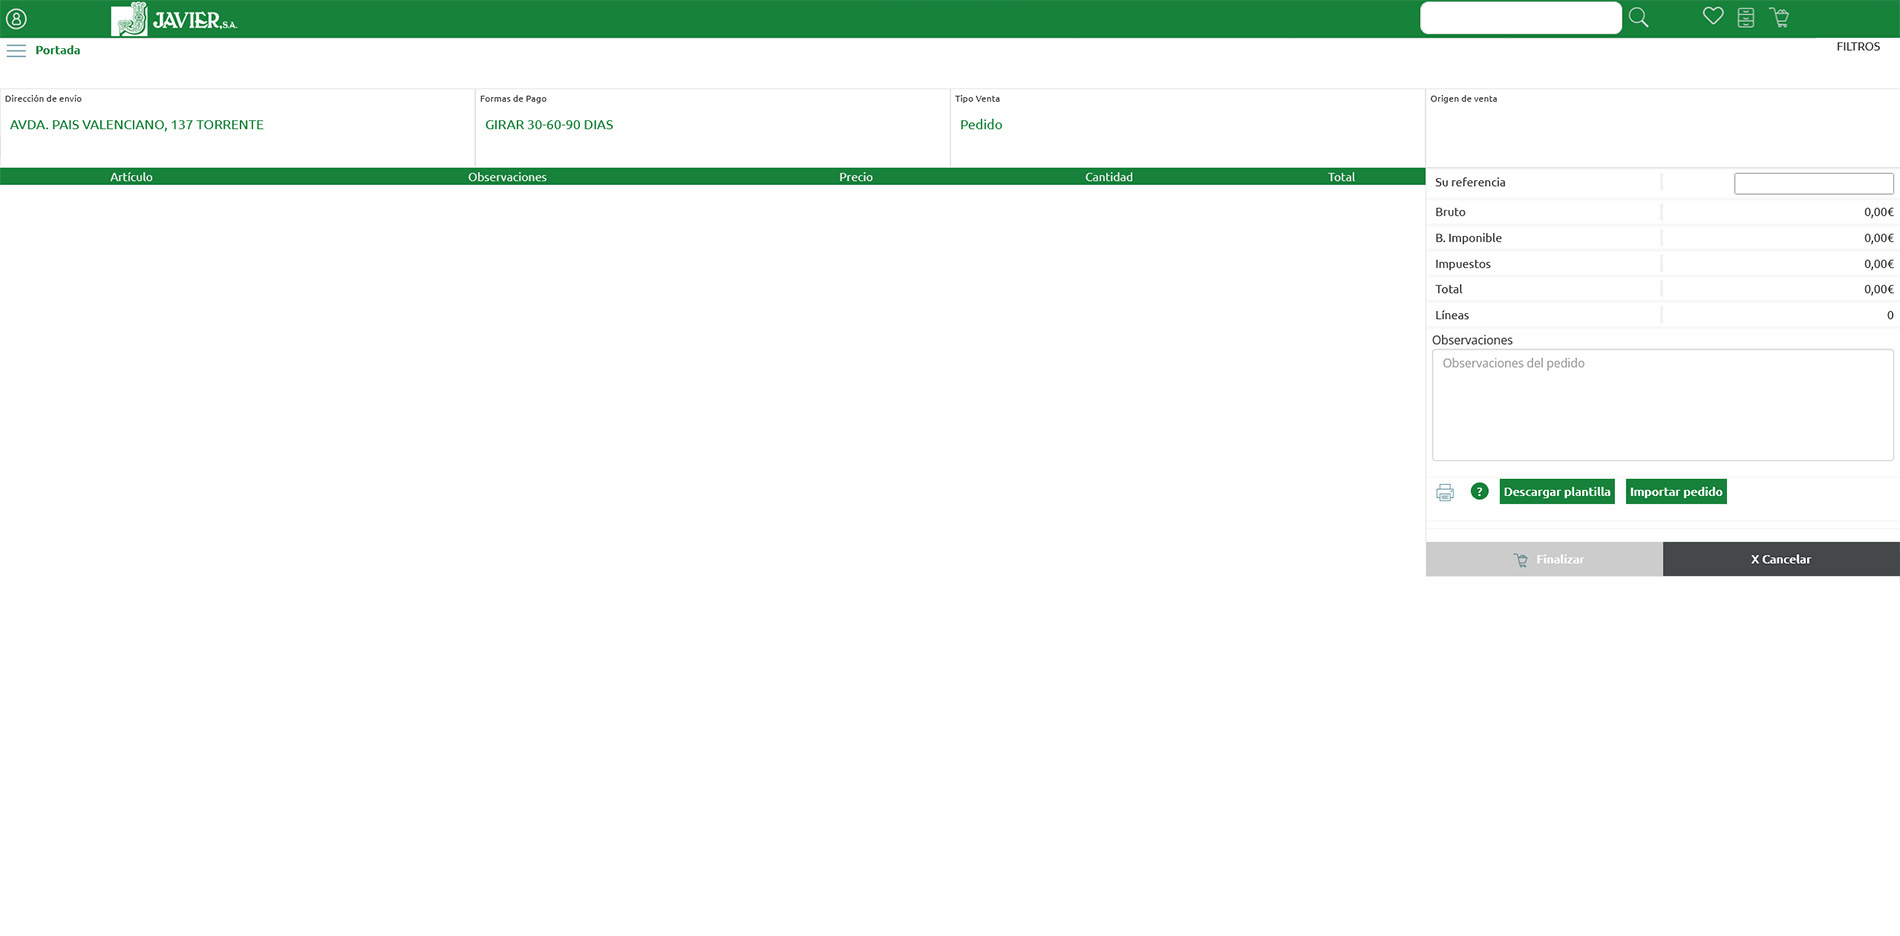Click the Importar pedido button
Viewport: 1900px width, 936px height.
(1675, 492)
